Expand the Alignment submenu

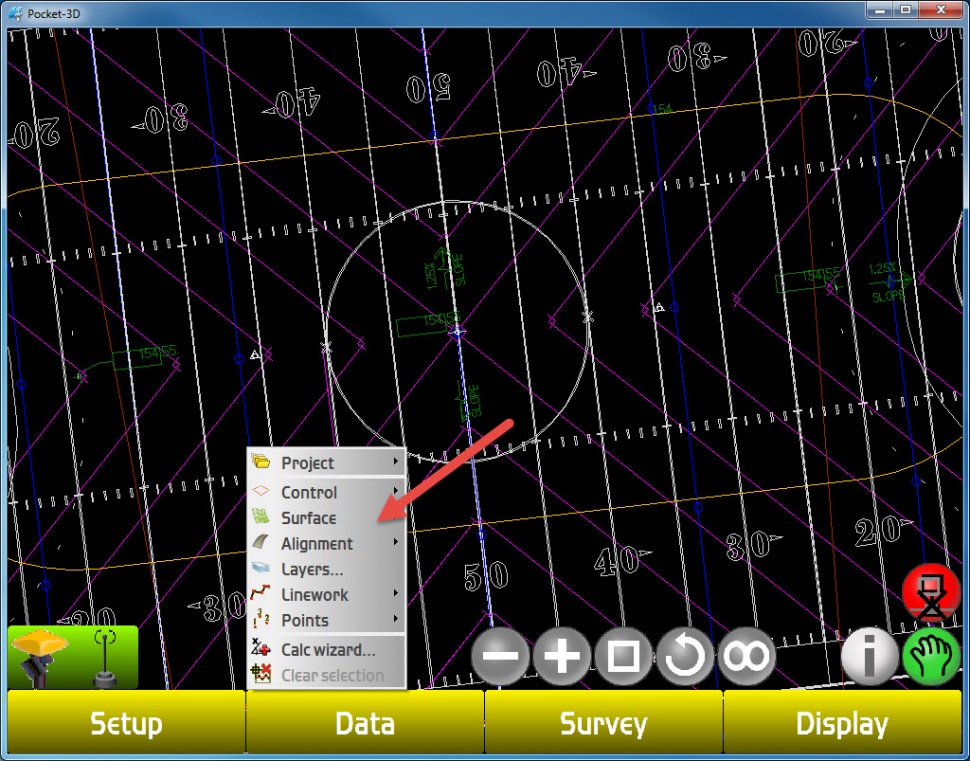[x=326, y=544]
